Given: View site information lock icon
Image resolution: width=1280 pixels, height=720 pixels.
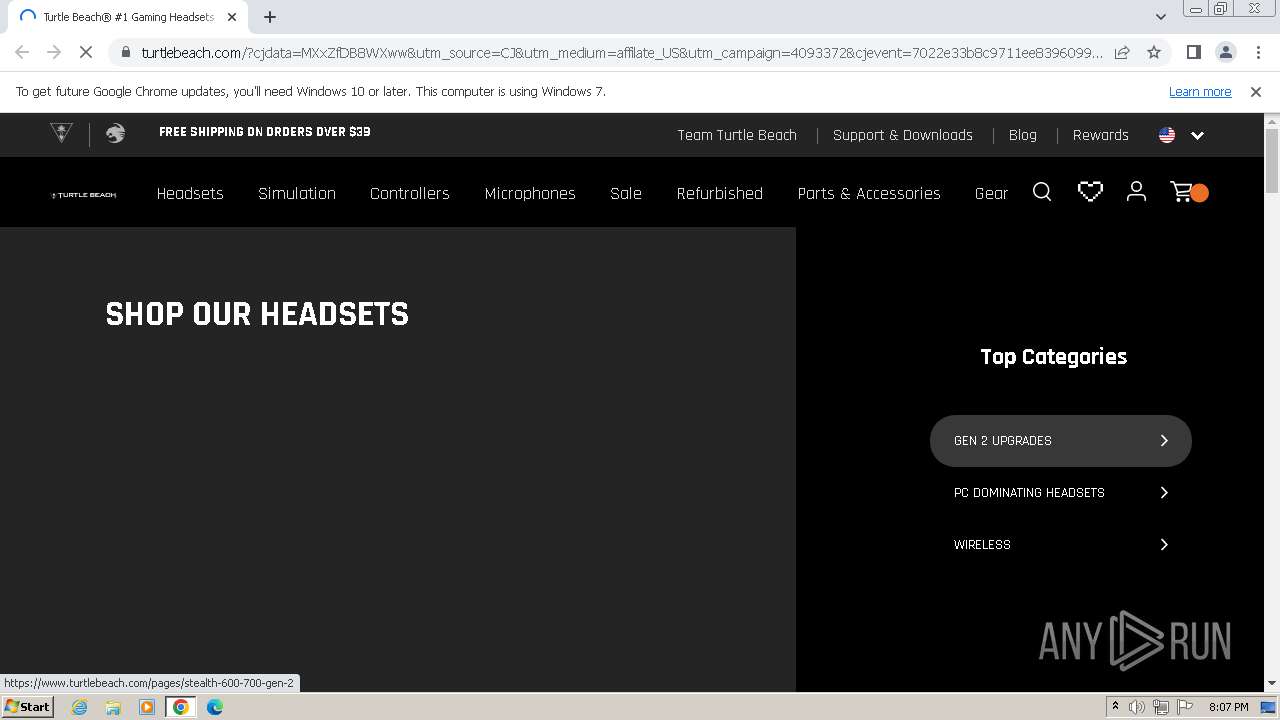Looking at the screenshot, I should tap(125, 52).
